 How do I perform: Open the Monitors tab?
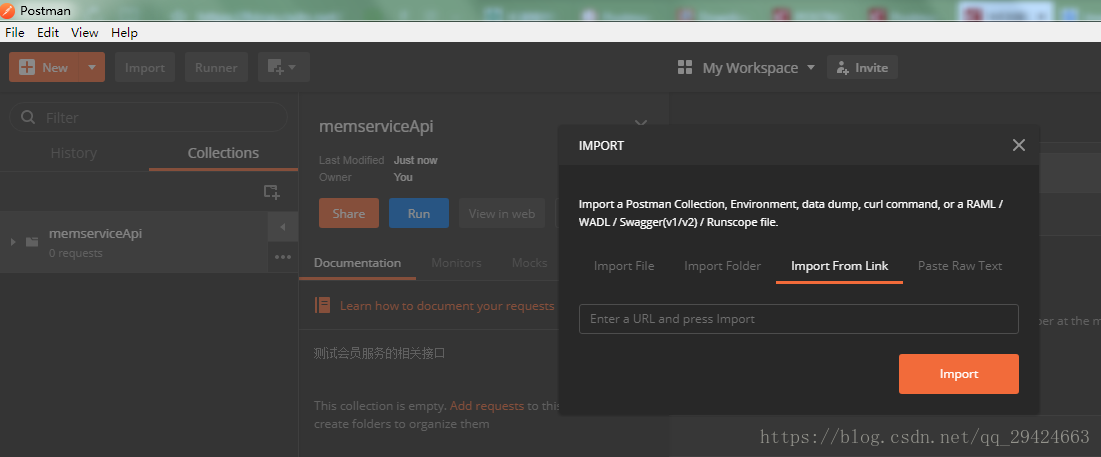456,263
